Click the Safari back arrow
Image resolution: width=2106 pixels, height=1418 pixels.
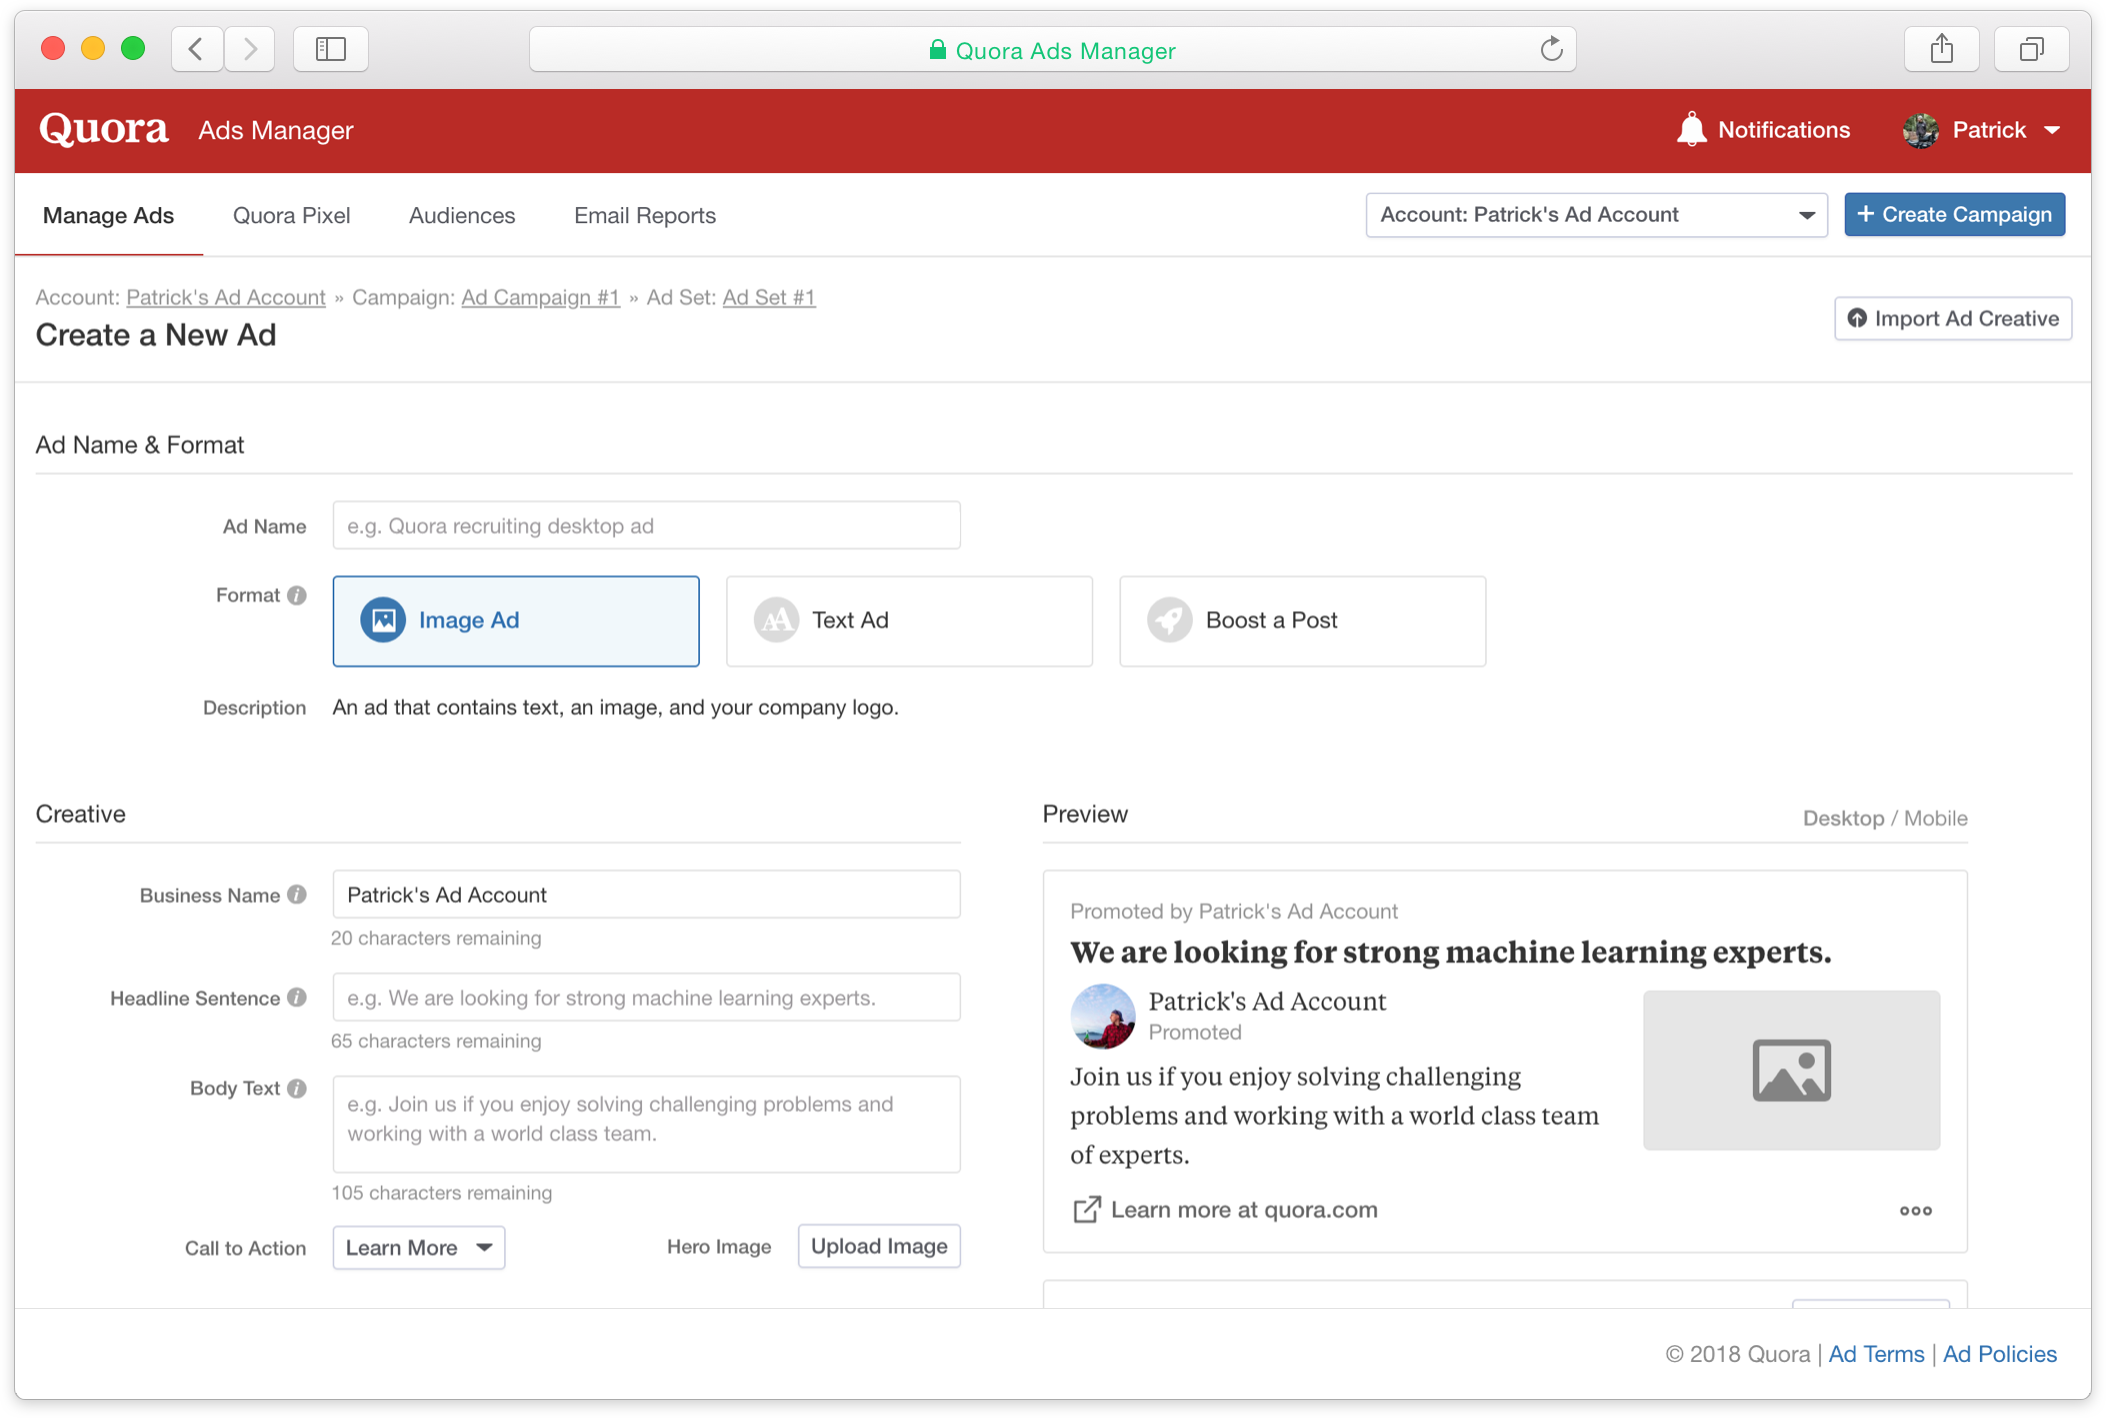tap(197, 49)
